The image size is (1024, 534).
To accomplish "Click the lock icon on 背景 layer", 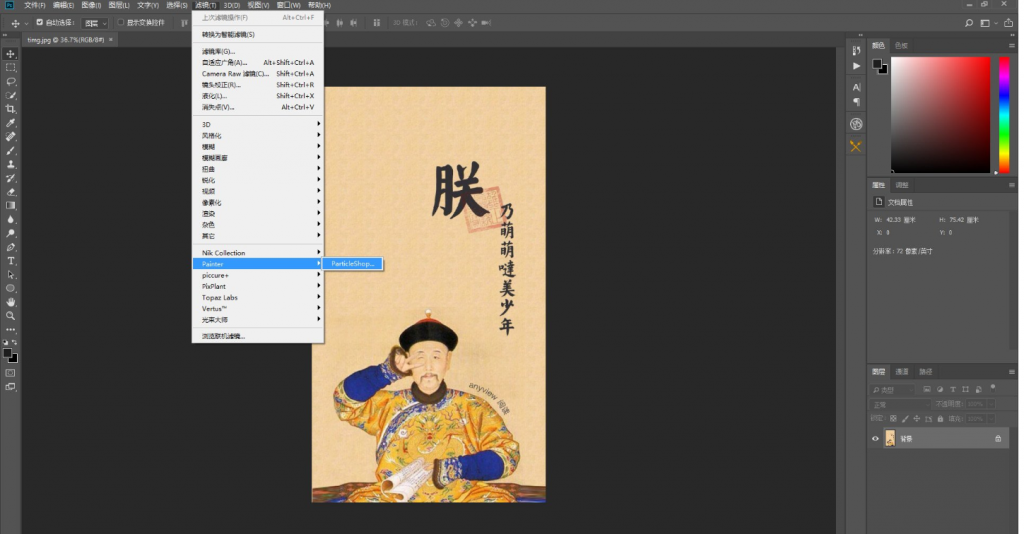I will pyautogui.click(x=997, y=439).
